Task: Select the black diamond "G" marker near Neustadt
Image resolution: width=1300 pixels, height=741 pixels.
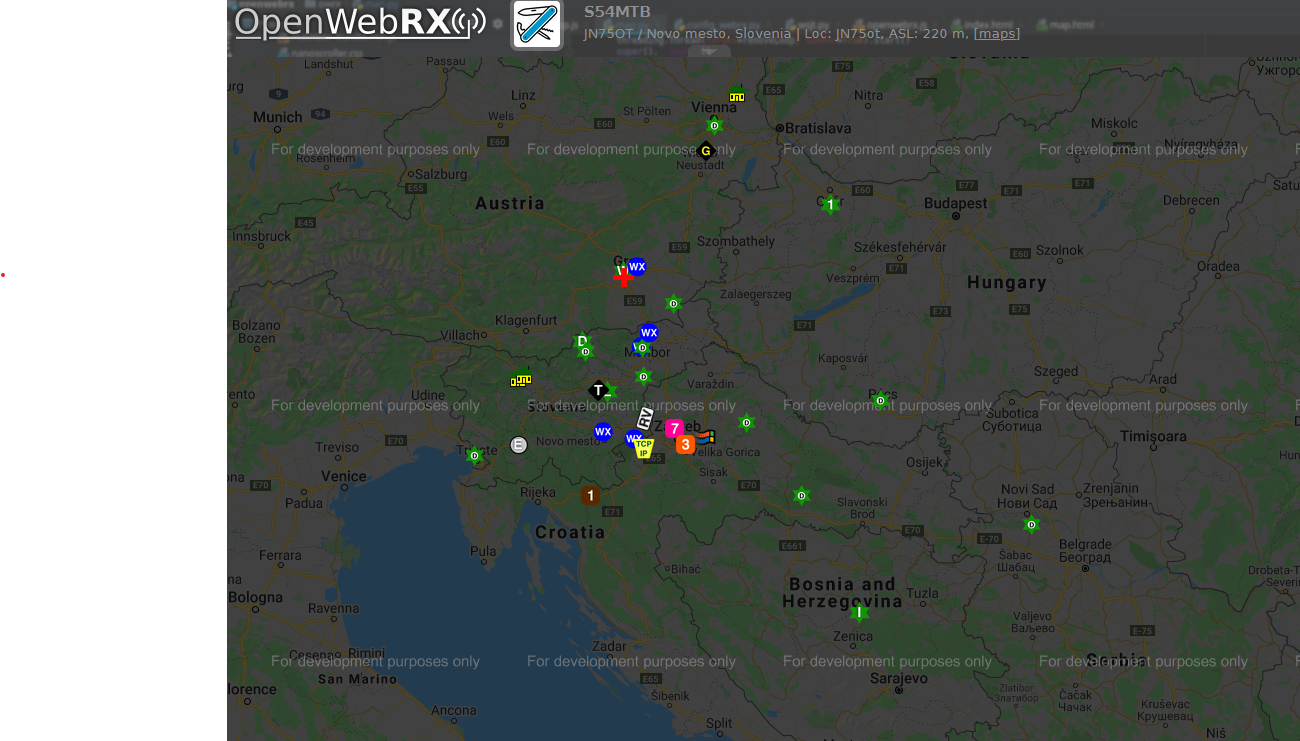Action: click(705, 151)
